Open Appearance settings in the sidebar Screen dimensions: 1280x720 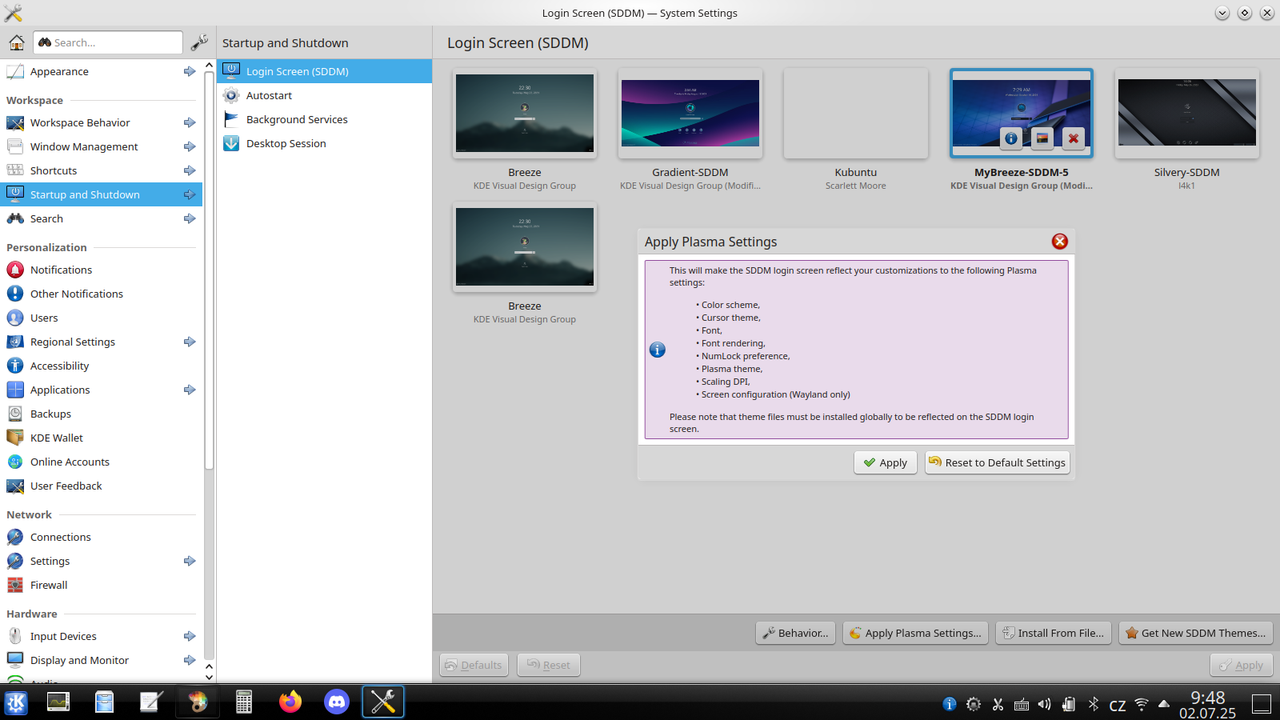point(101,71)
